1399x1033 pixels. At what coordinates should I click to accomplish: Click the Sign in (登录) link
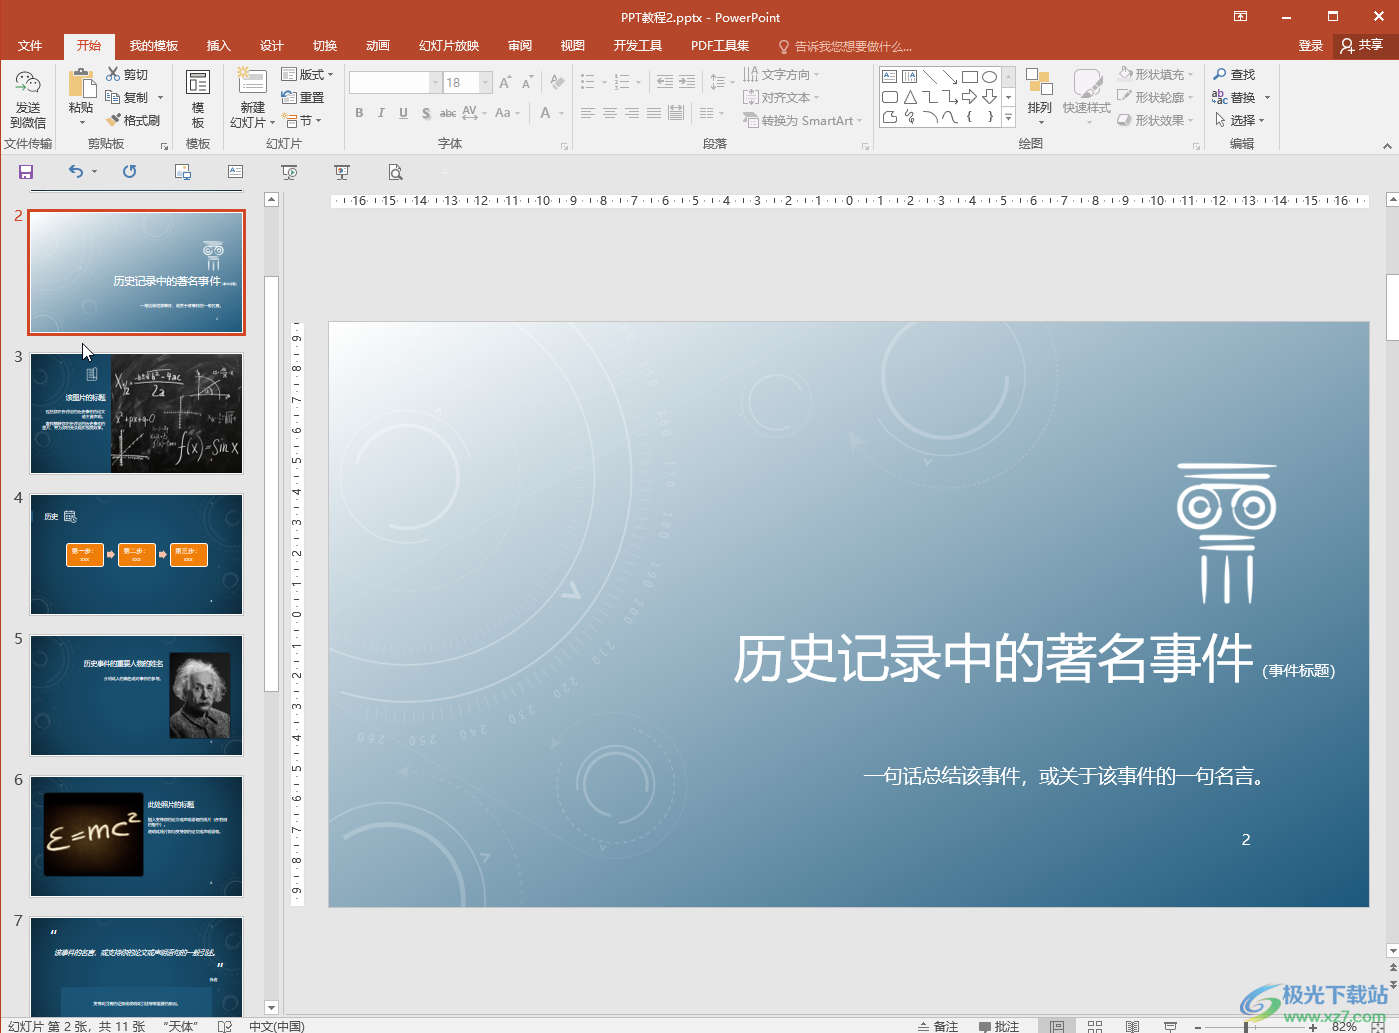(x=1310, y=46)
